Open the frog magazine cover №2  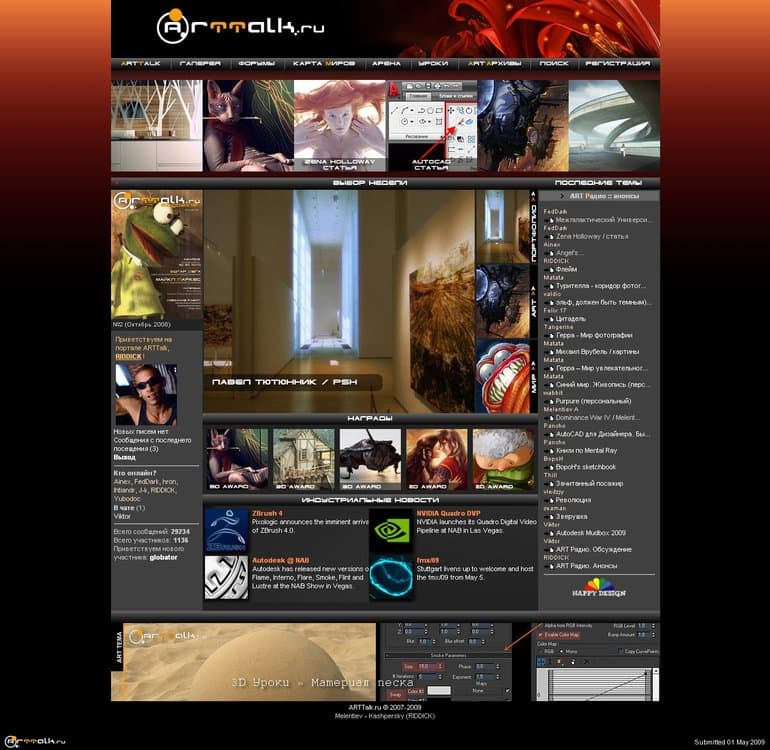click(157, 254)
